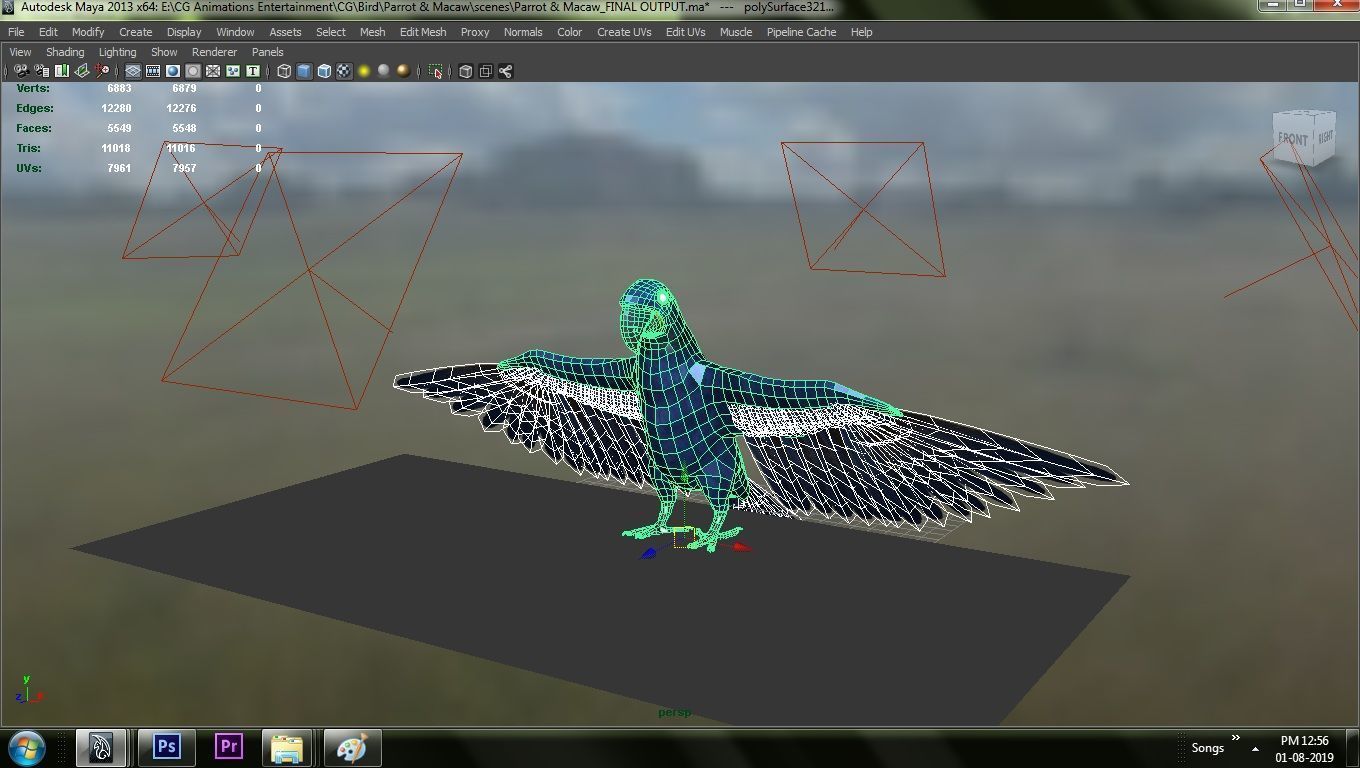Open the Edit UVs menu
1360x768 pixels.
686,32
